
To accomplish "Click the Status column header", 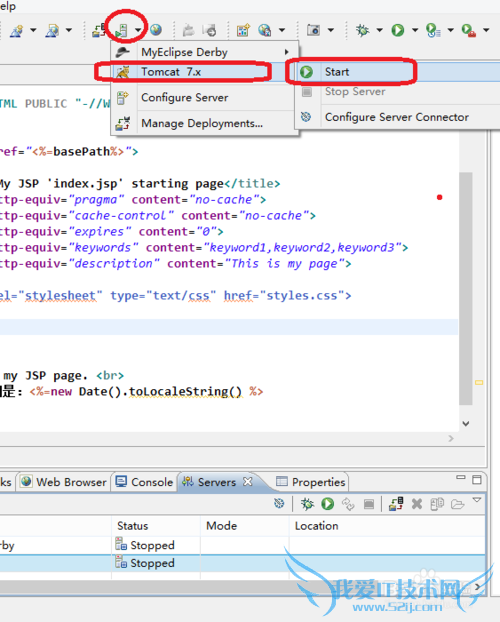I will click(156, 526).
